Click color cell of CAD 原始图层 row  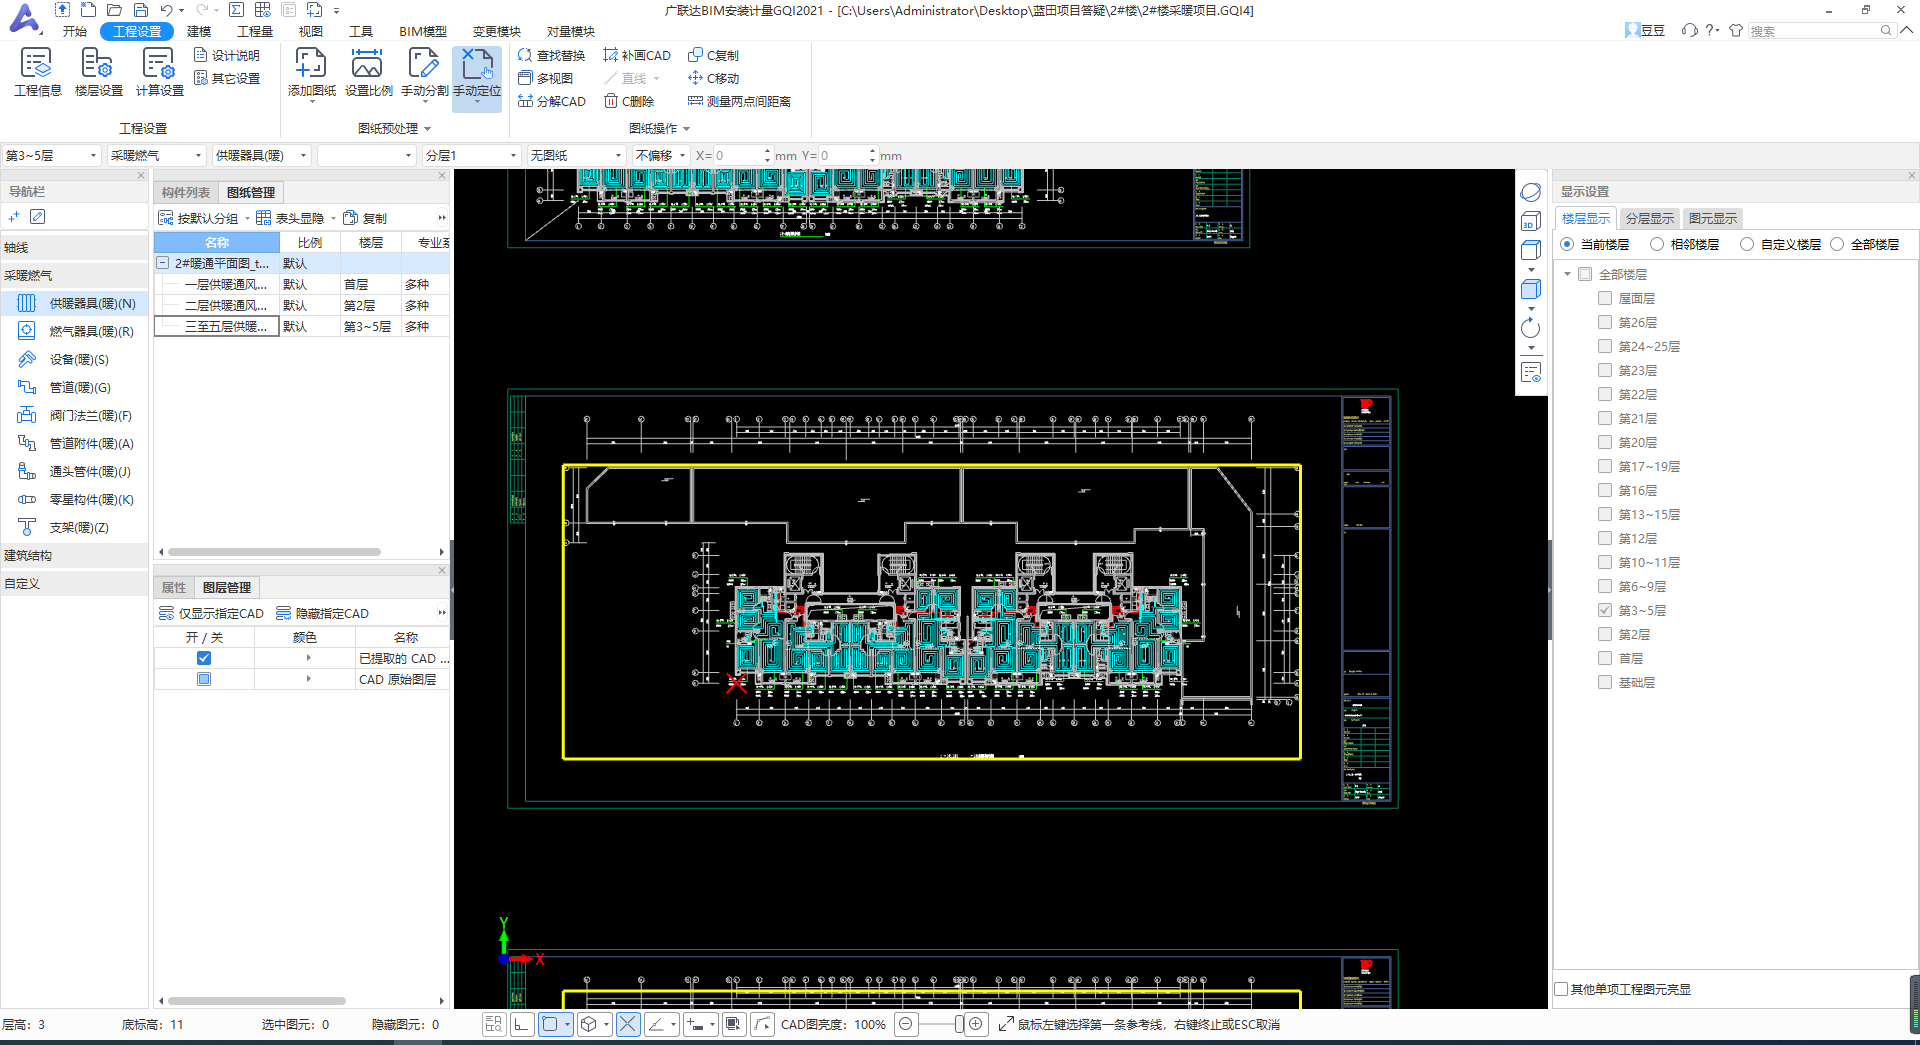tap(304, 679)
